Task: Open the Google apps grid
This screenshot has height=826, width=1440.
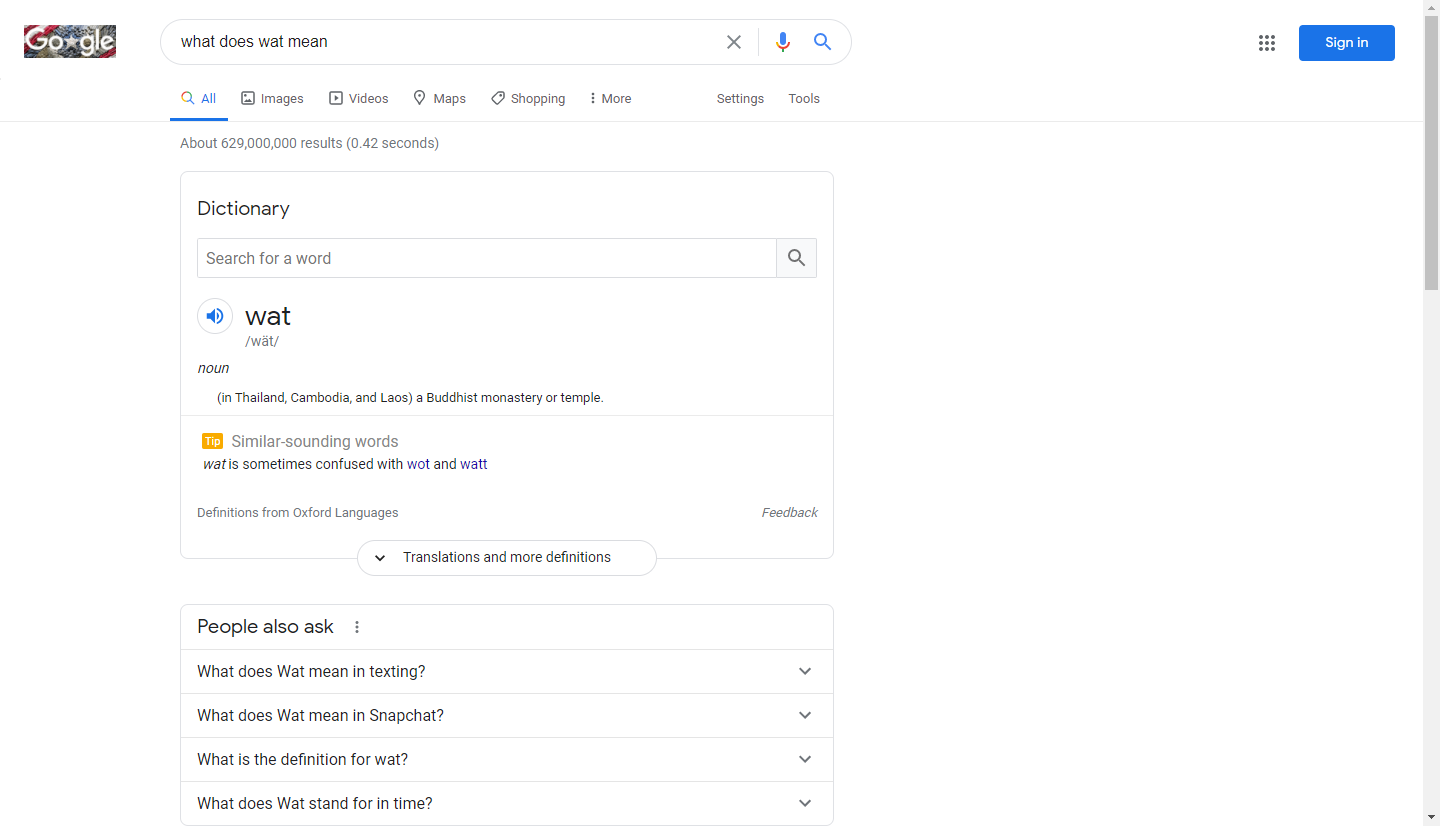Action: click(1267, 43)
